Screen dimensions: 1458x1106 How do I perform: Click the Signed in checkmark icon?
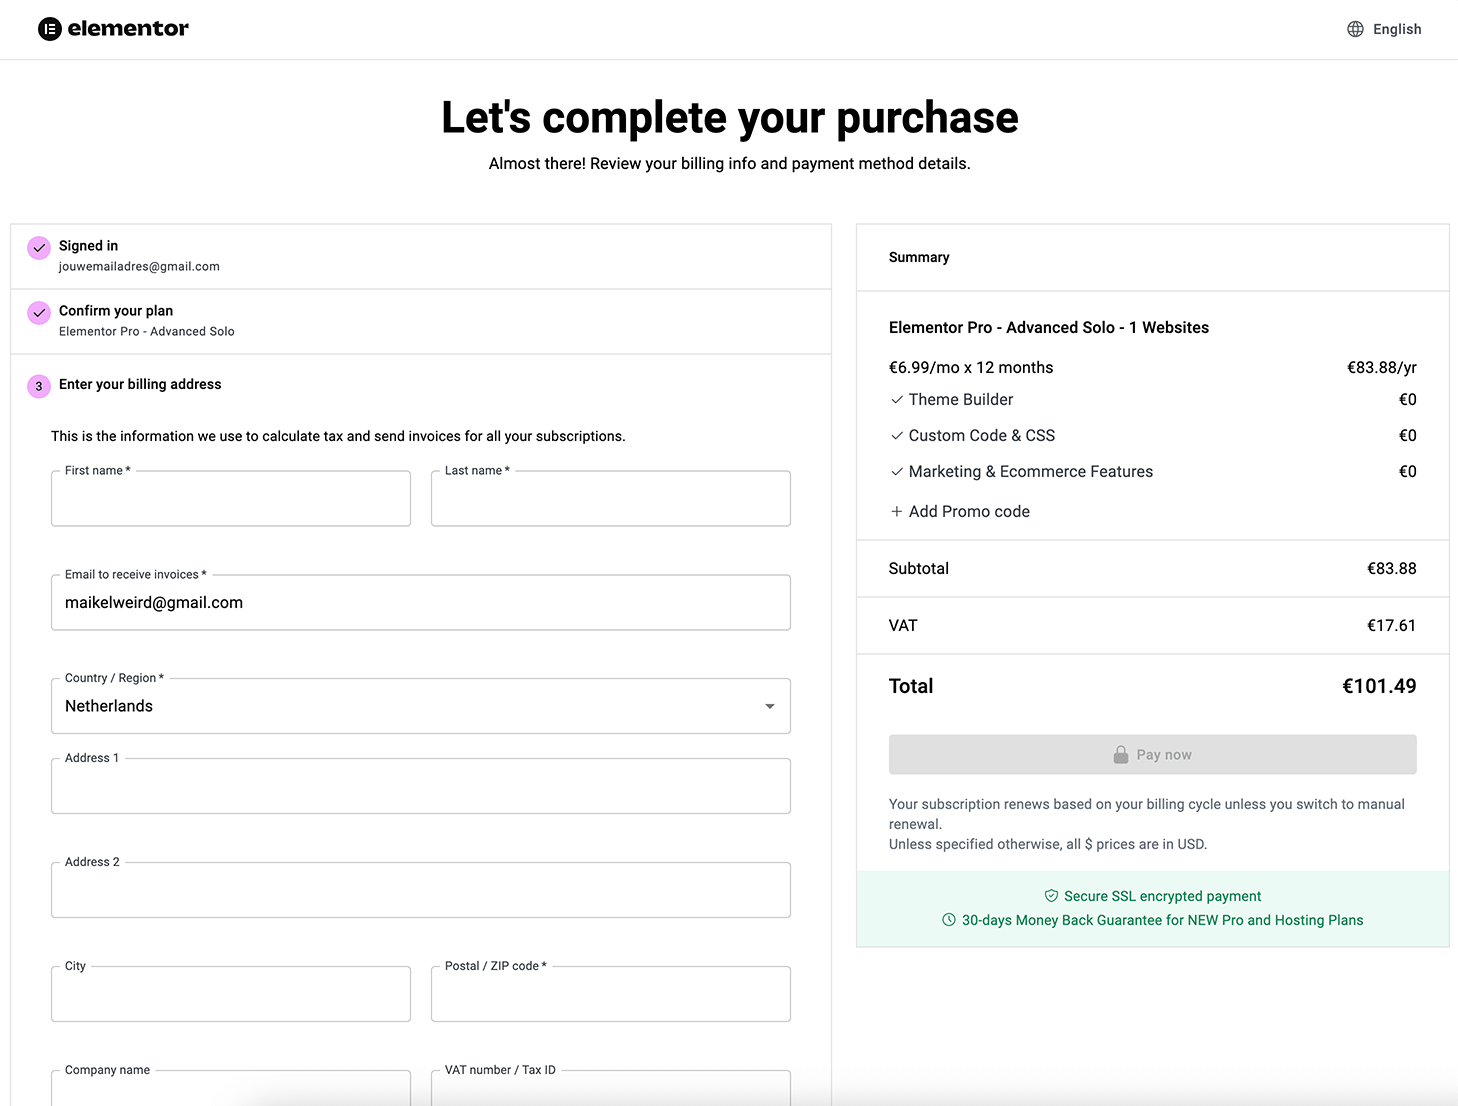coord(39,248)
